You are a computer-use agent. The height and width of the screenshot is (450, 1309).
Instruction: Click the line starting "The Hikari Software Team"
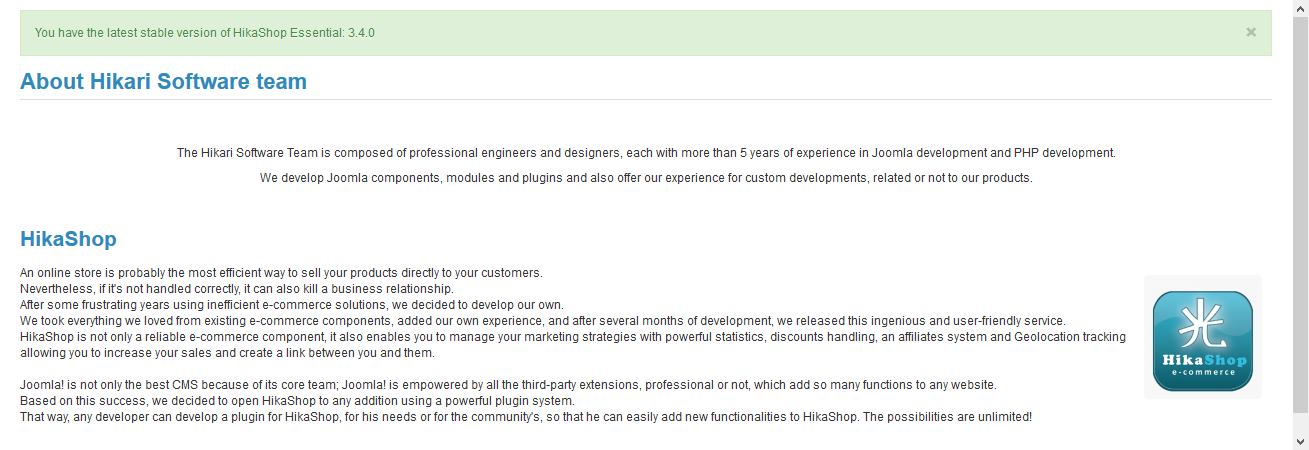click(645, 153)
